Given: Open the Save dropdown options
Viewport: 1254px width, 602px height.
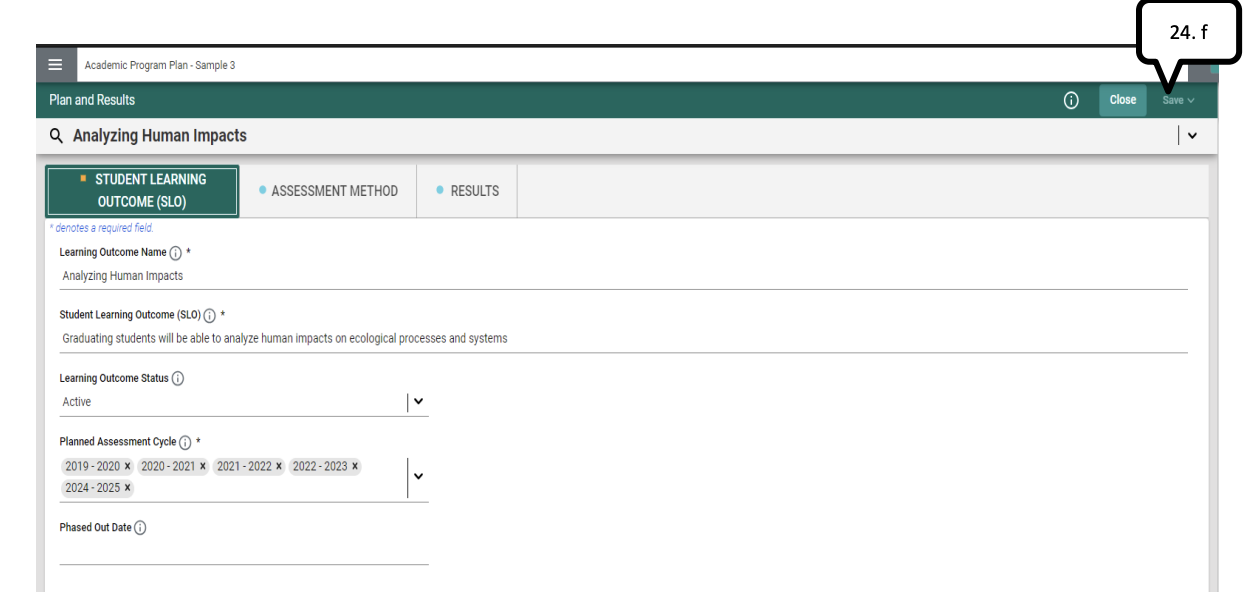Looking at the screenshot, I should coord(1190,100).
